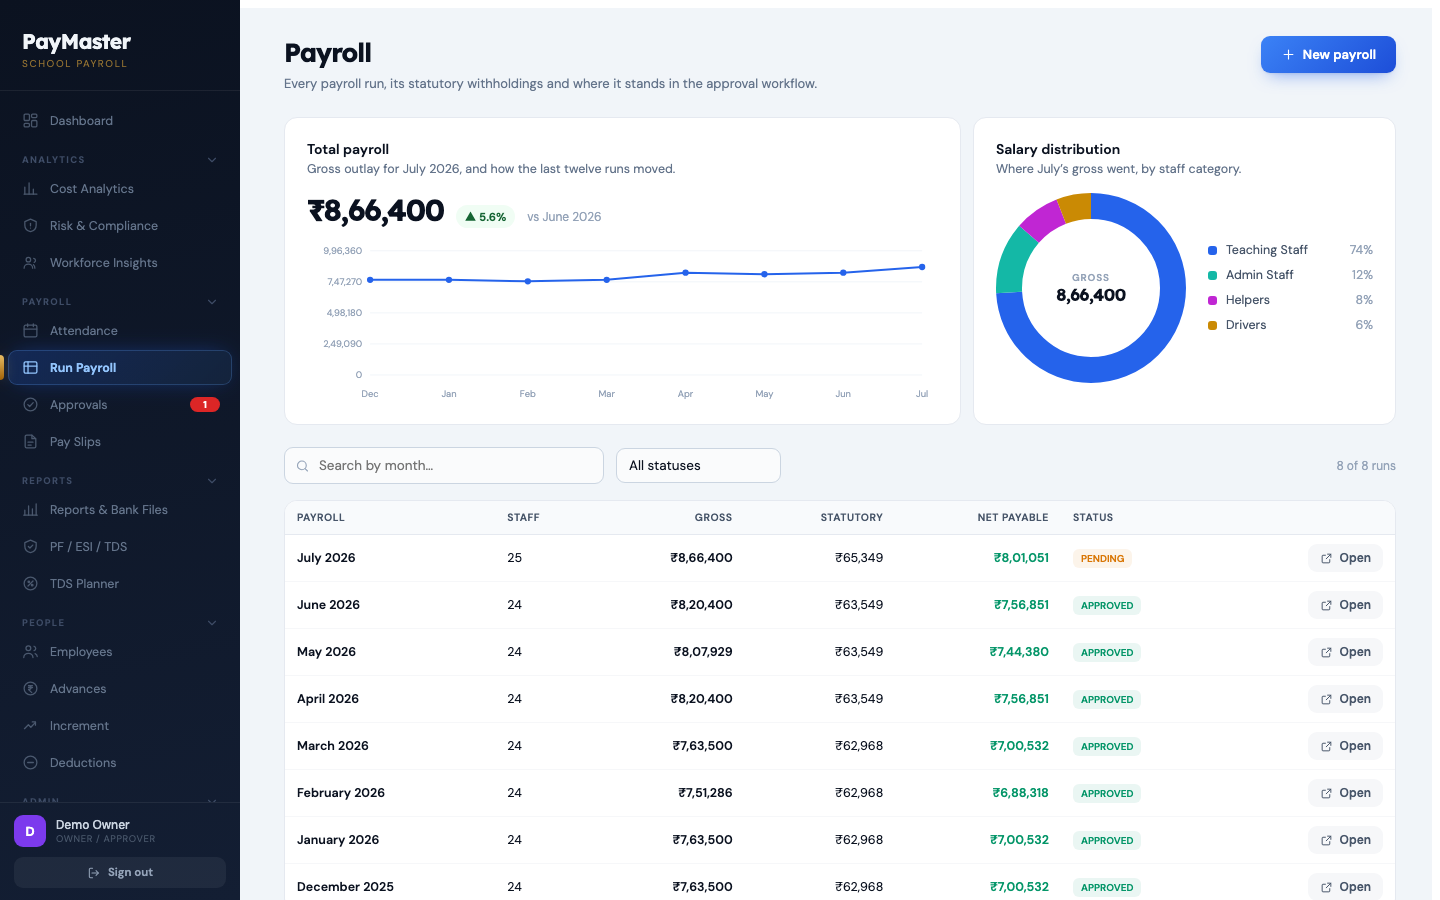Click the Employees people icon
Screen dimensions: 1440x900
pyautogui.click(x=30, y=652)
